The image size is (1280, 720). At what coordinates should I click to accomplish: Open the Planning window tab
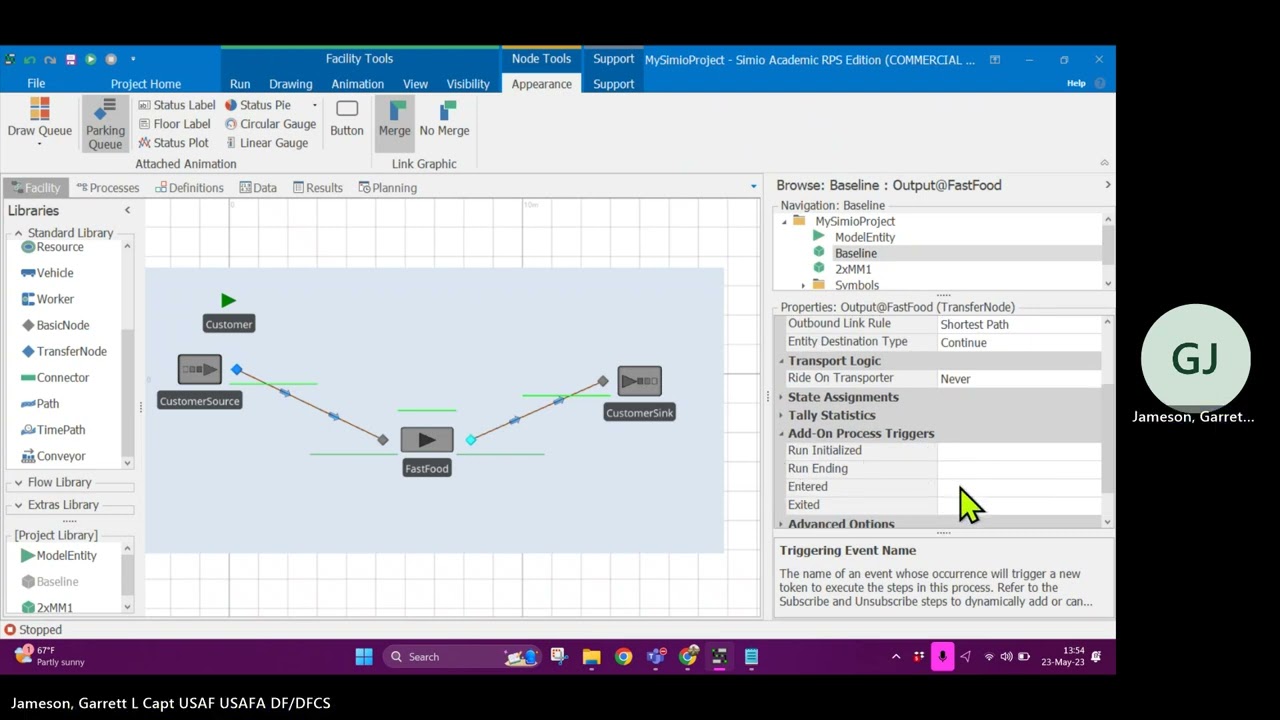pyautogui.click(x=387, y=188)
